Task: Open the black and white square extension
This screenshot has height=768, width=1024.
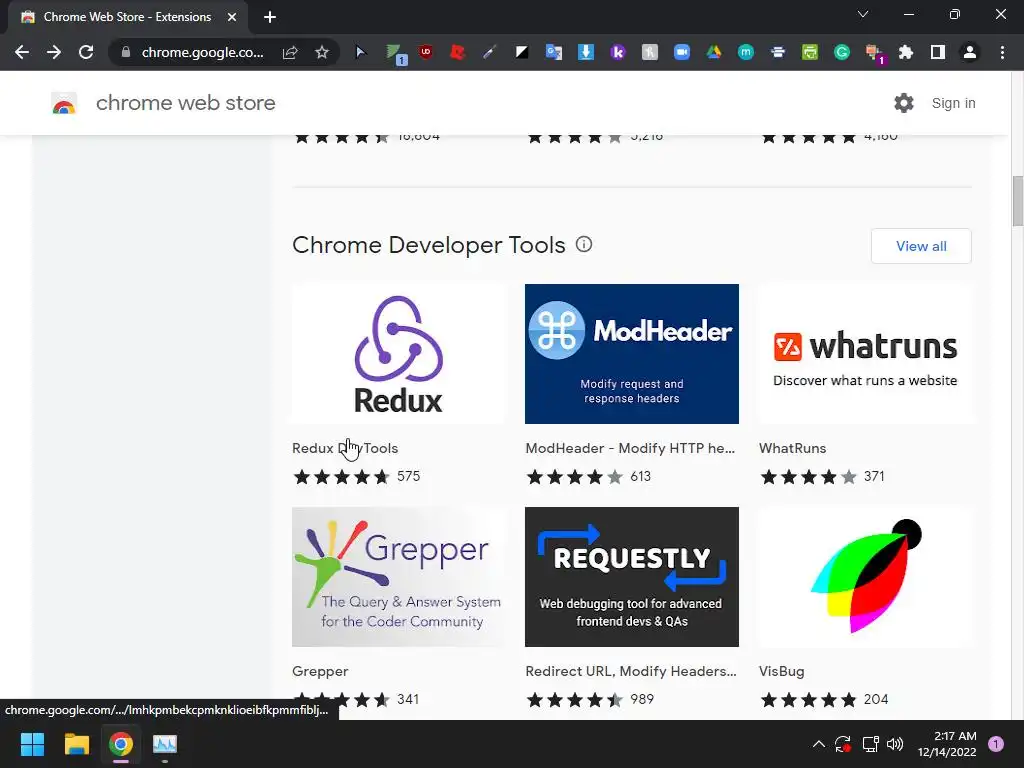Action: (522, 52)
